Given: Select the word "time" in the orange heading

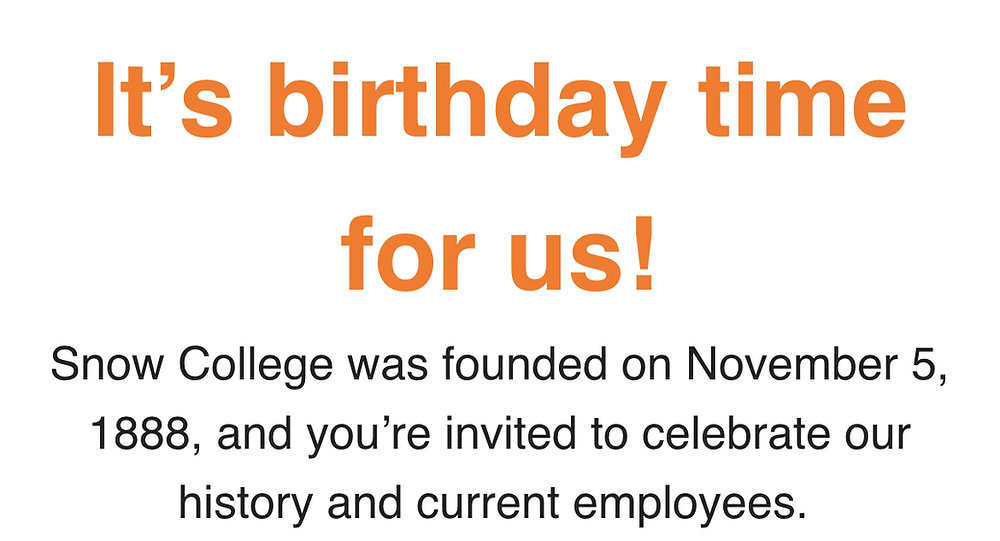Looking at the screenshot, I should click(x=802, y=99).
